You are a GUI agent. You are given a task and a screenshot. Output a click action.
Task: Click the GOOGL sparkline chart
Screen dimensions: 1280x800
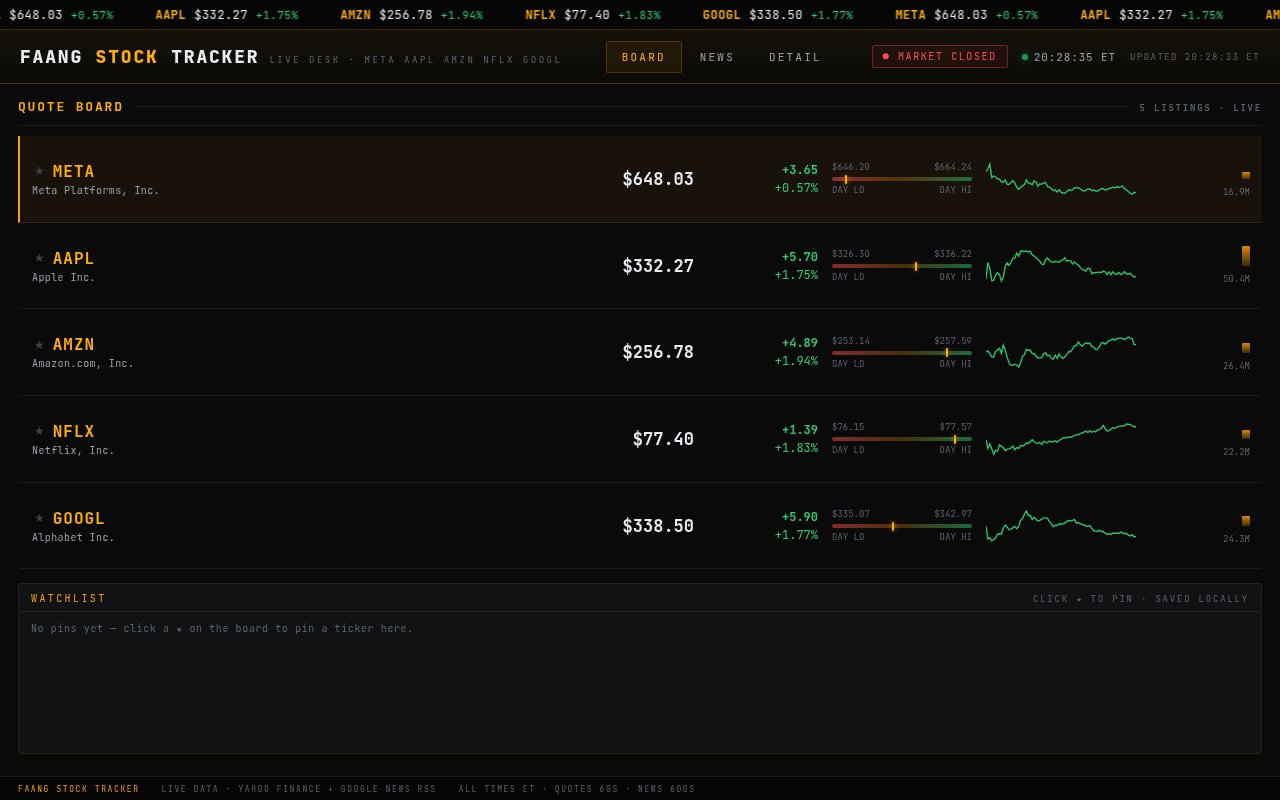[x=1061, y=526]
